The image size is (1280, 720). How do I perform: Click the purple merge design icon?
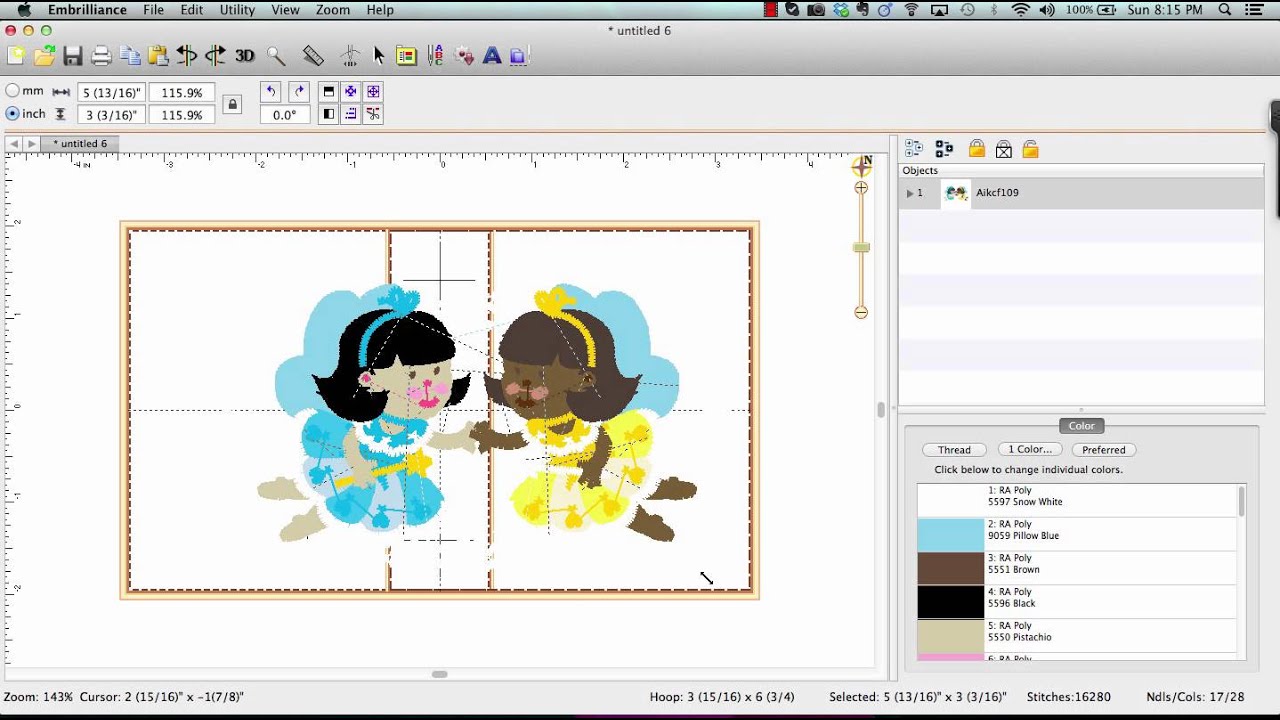tap(518, 56)
